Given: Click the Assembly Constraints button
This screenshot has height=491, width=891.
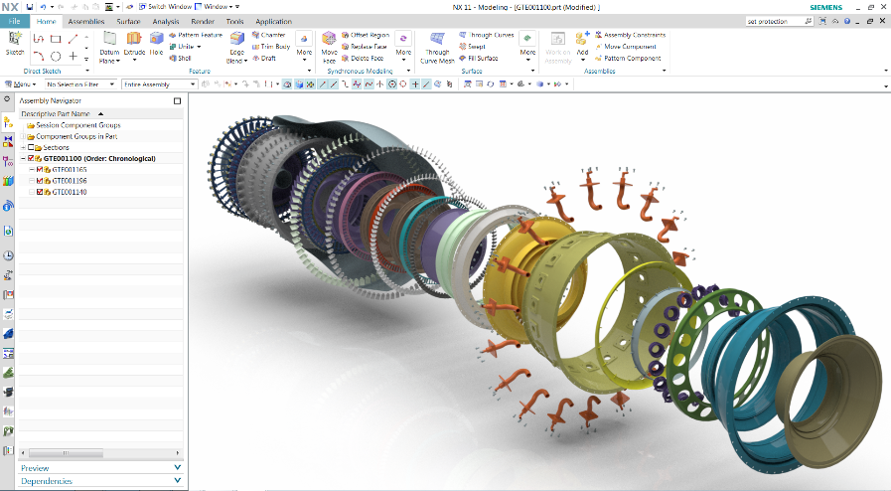Looking at the screenshot, I should [630, 35].
